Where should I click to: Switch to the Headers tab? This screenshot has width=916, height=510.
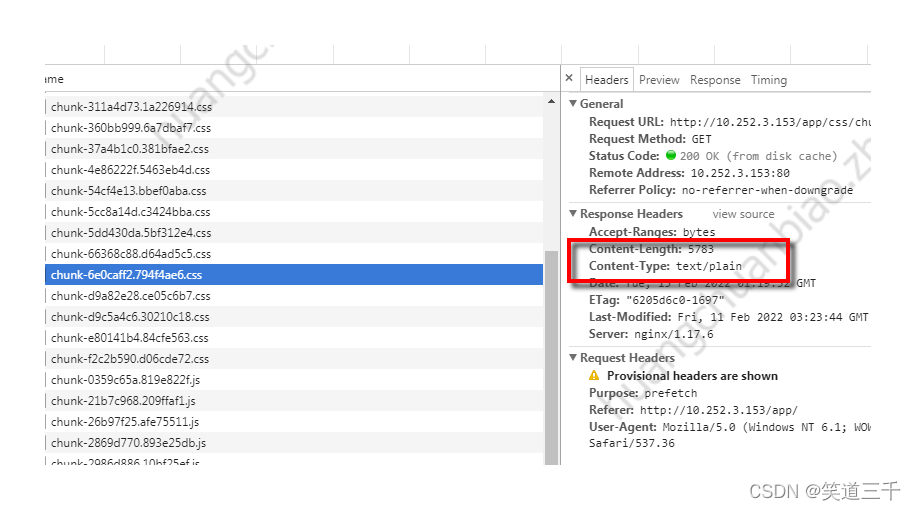pyautogui.click(x=606, y=79)
